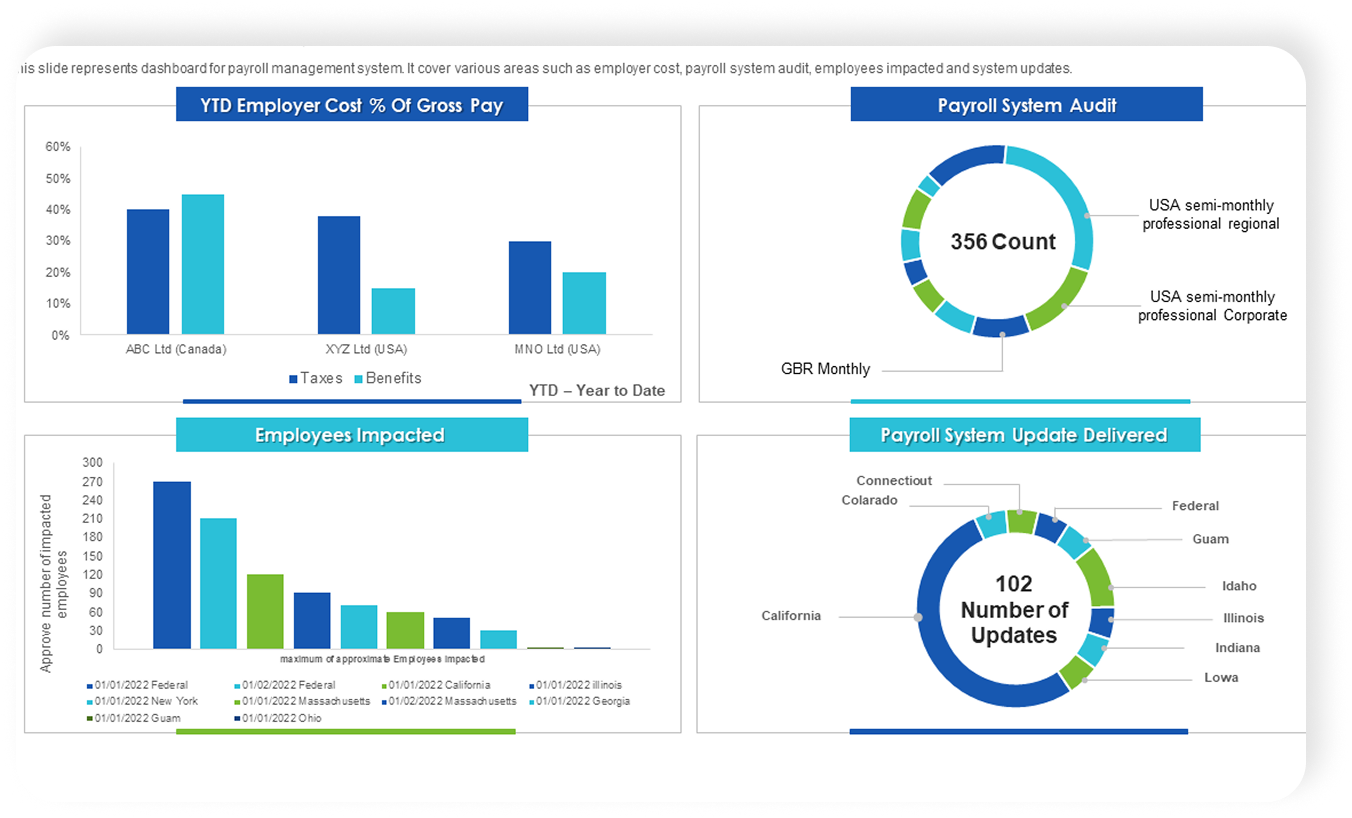This screenshot has height=818, width=1352.
Task: Click the MNO Ltd (USA) Benefits bar
Action: 584,303
